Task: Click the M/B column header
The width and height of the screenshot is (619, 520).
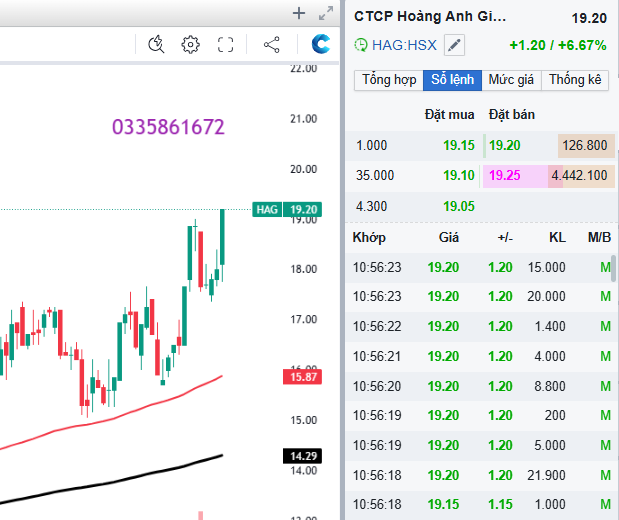Action: (x=599, y=238)
